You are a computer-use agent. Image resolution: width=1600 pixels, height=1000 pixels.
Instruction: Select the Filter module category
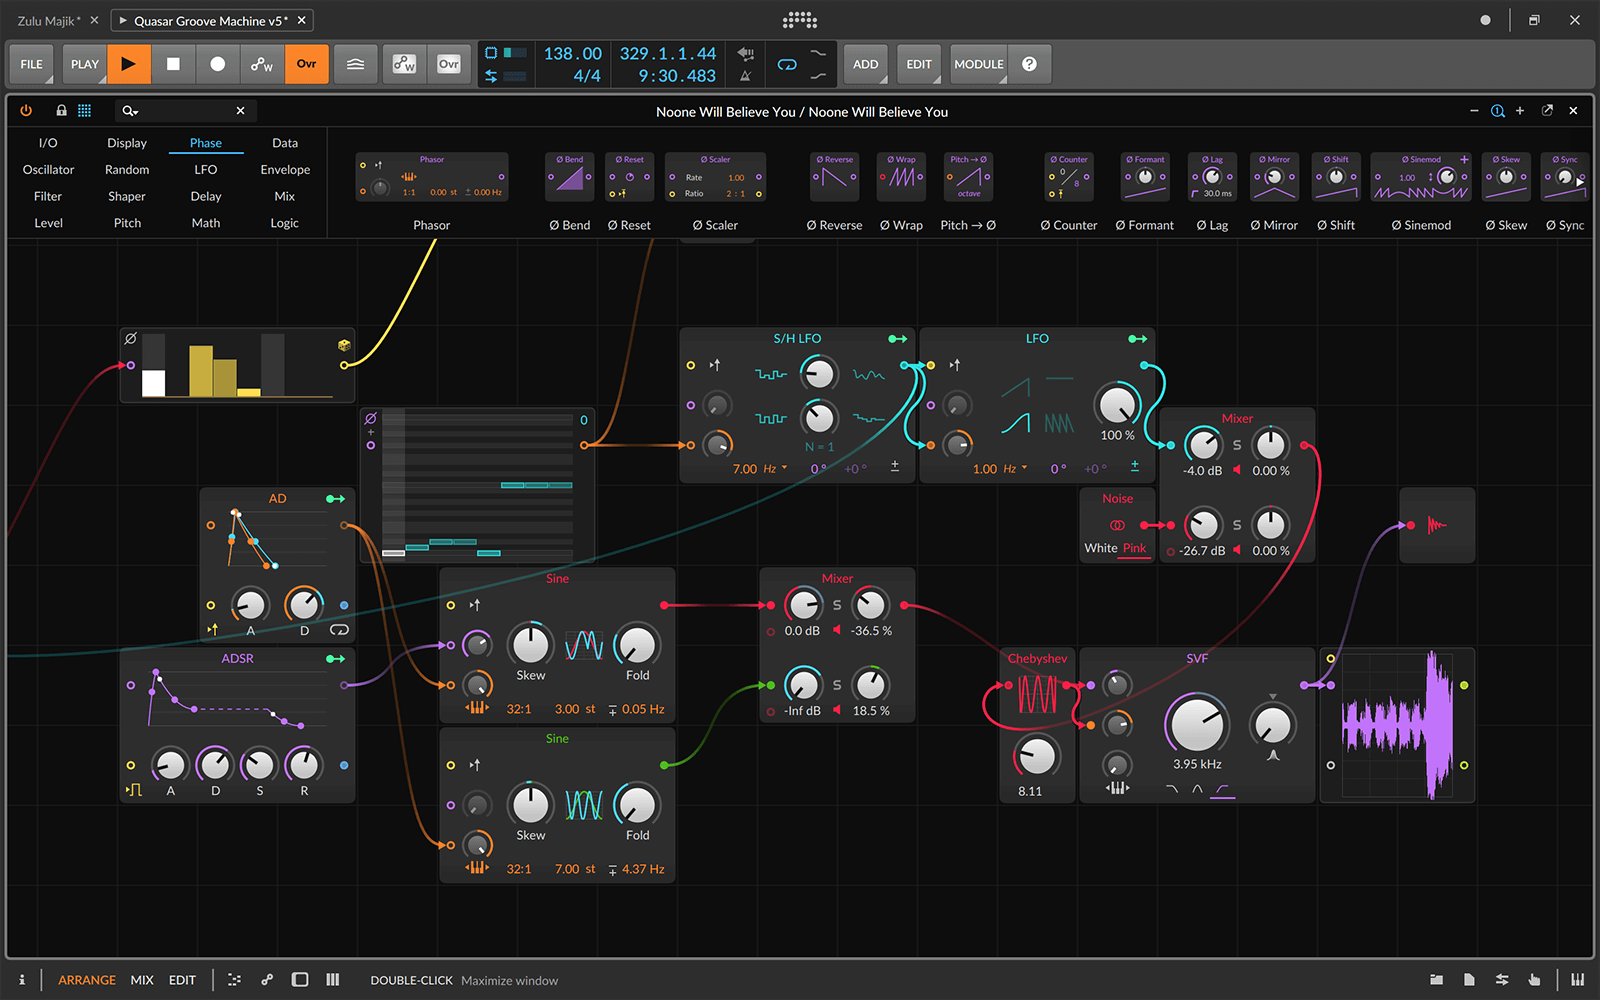(x=48, y=197)
